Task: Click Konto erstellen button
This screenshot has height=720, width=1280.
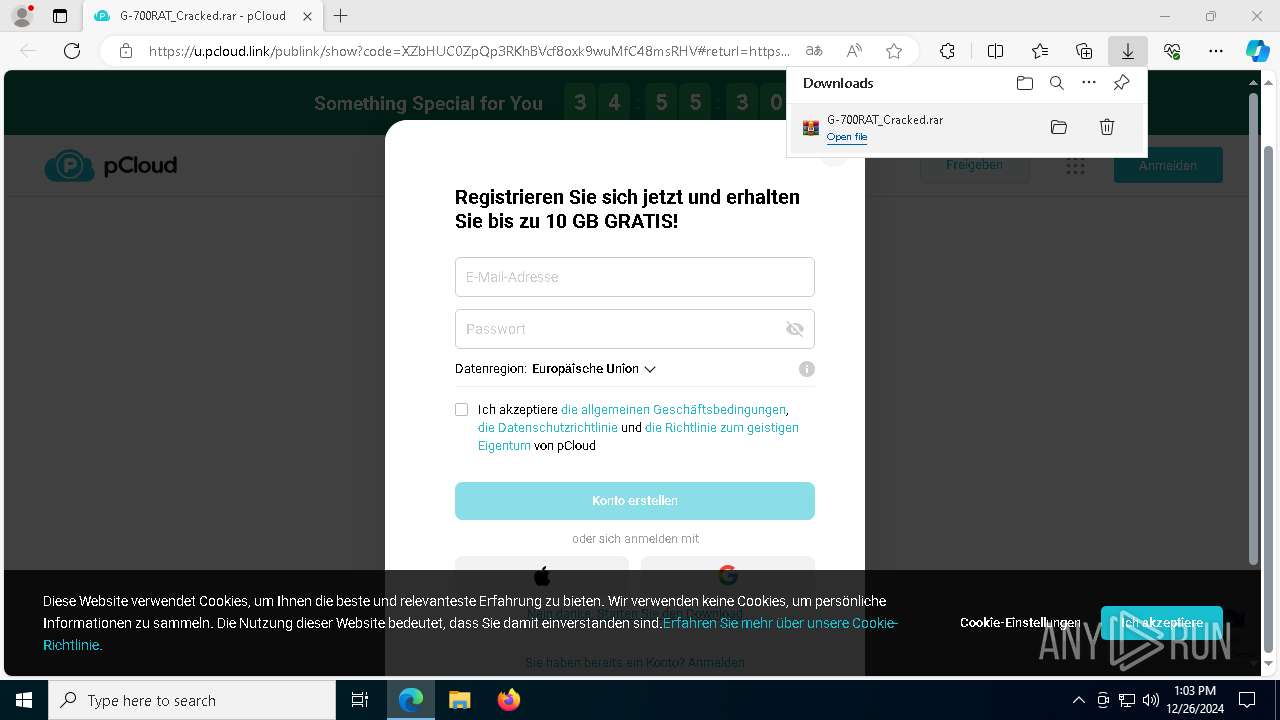Action: pos(635,501)
